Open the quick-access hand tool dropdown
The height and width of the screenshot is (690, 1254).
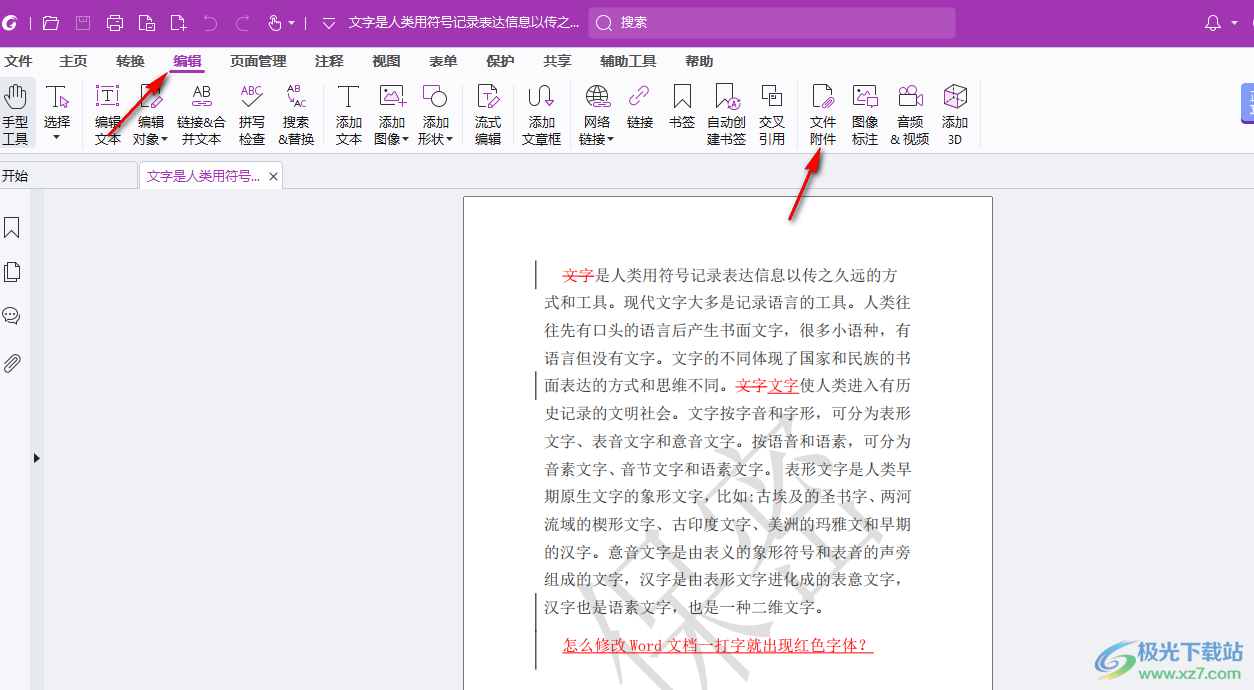pos(291,23)
